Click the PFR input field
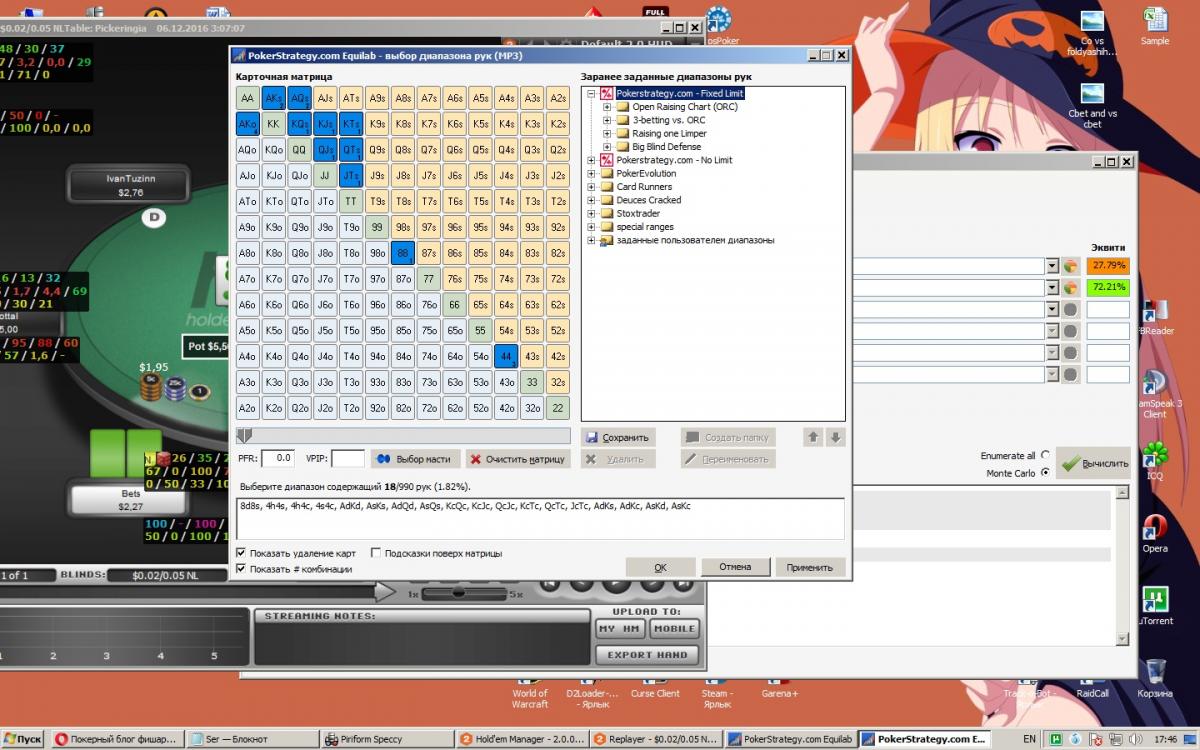1200x750 pixels. coord(278,458)
